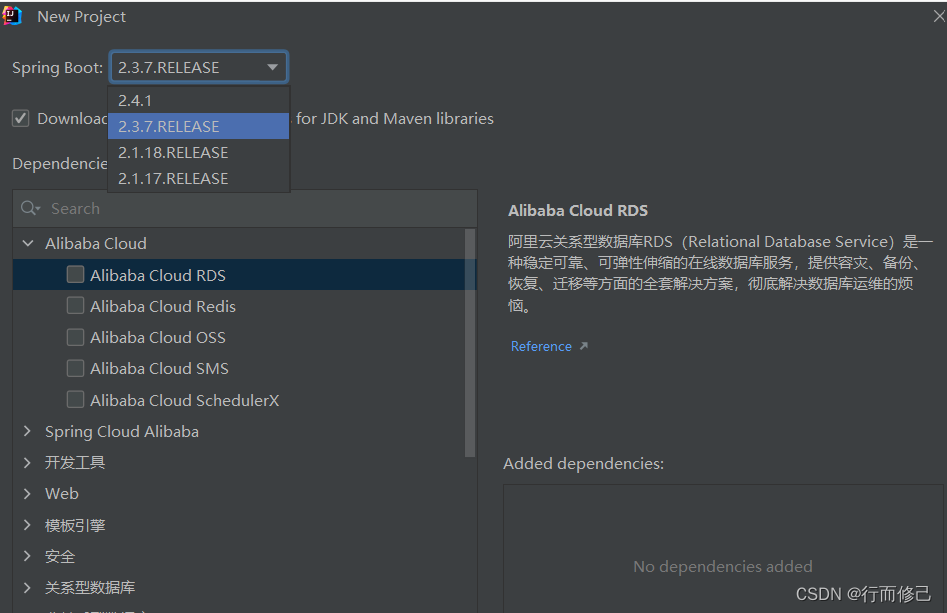Expand the Web category
The image size is (947, 613).
click(27, 493)
